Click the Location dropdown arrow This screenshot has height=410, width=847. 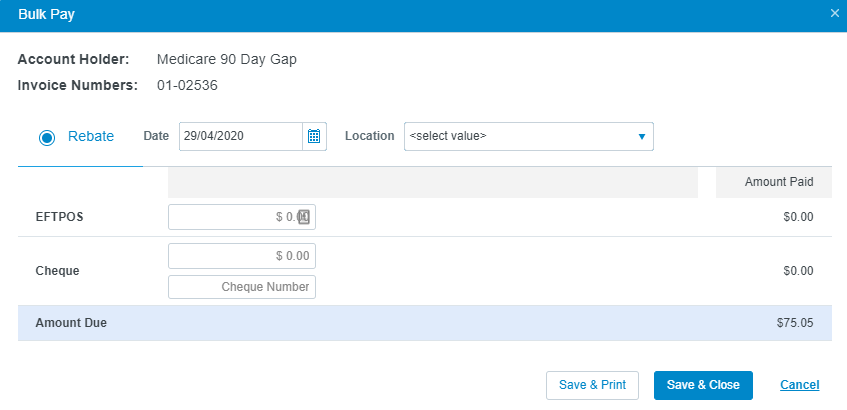click(642, 137)
